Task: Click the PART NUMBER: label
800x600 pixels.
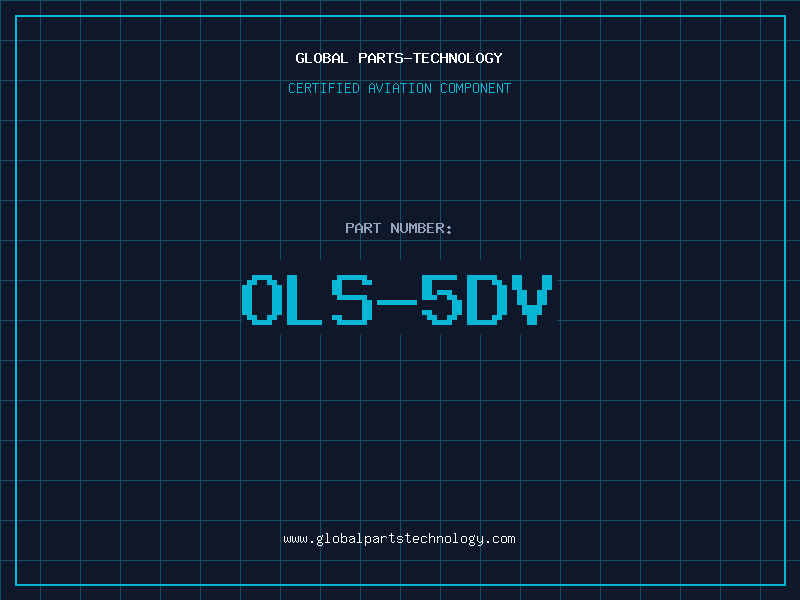Action: [x=399, y=228]
